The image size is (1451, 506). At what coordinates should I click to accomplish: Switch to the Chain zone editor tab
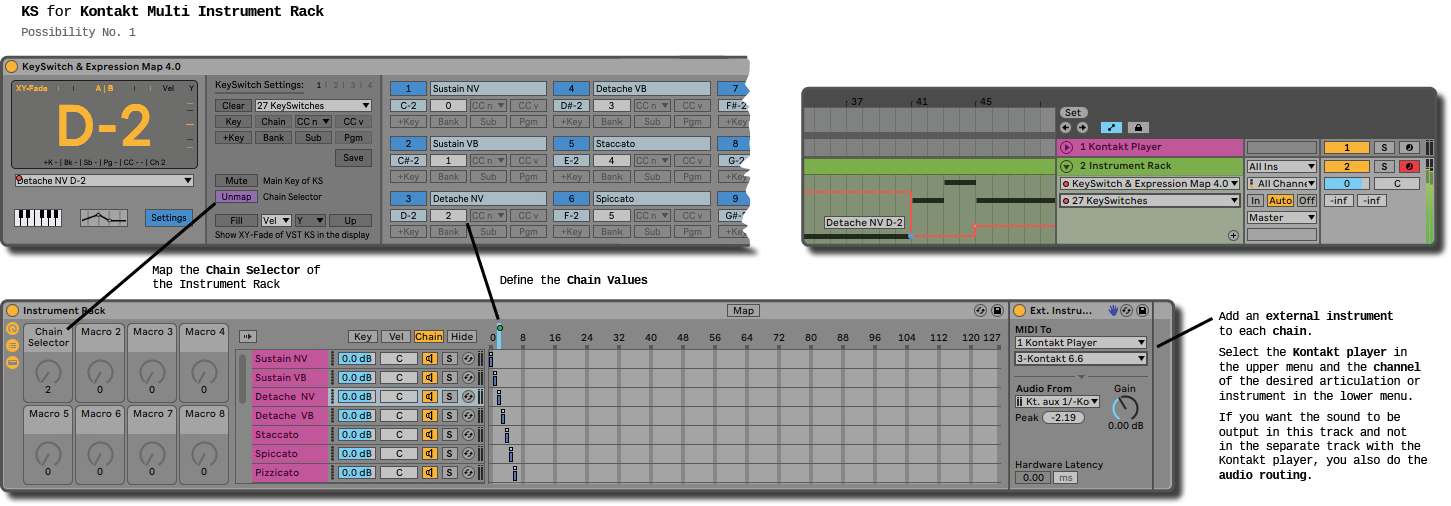point(429,337)
